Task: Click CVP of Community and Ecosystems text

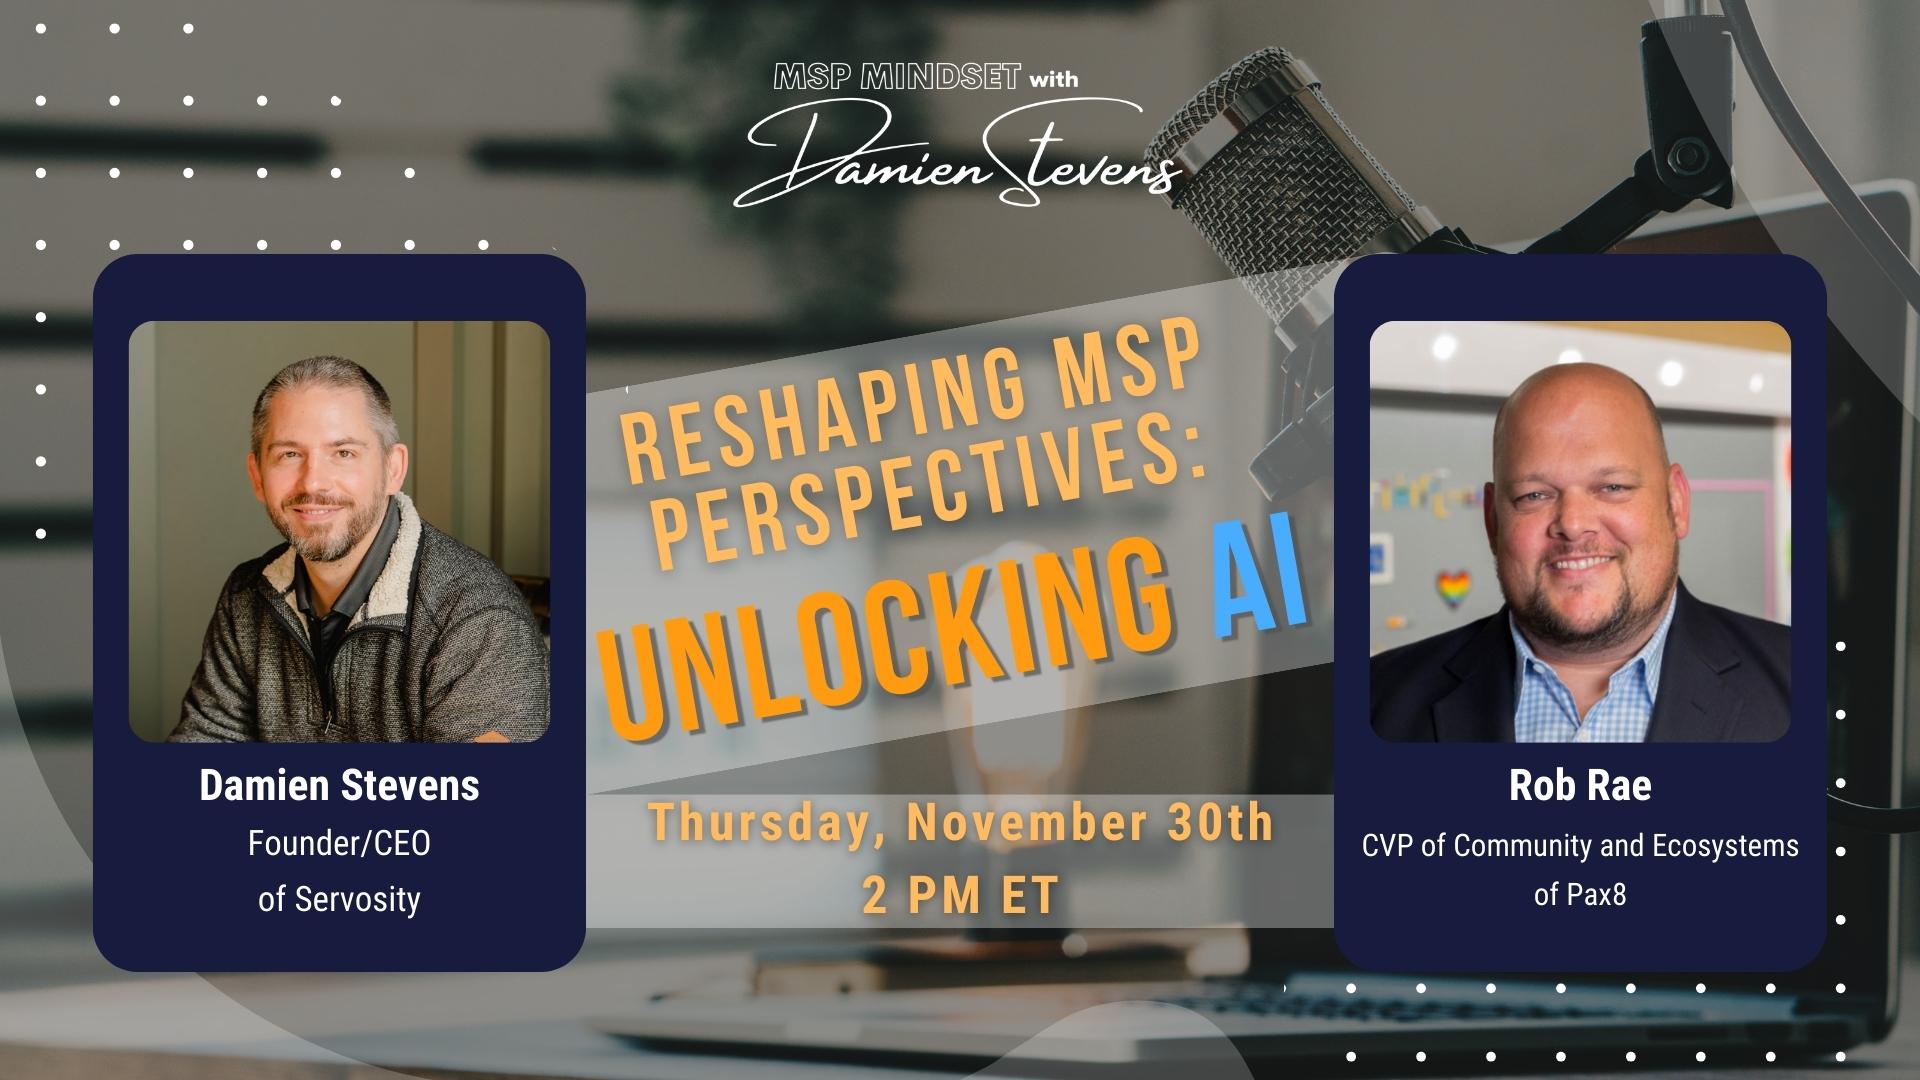Action: click(x=1580, y=846)
